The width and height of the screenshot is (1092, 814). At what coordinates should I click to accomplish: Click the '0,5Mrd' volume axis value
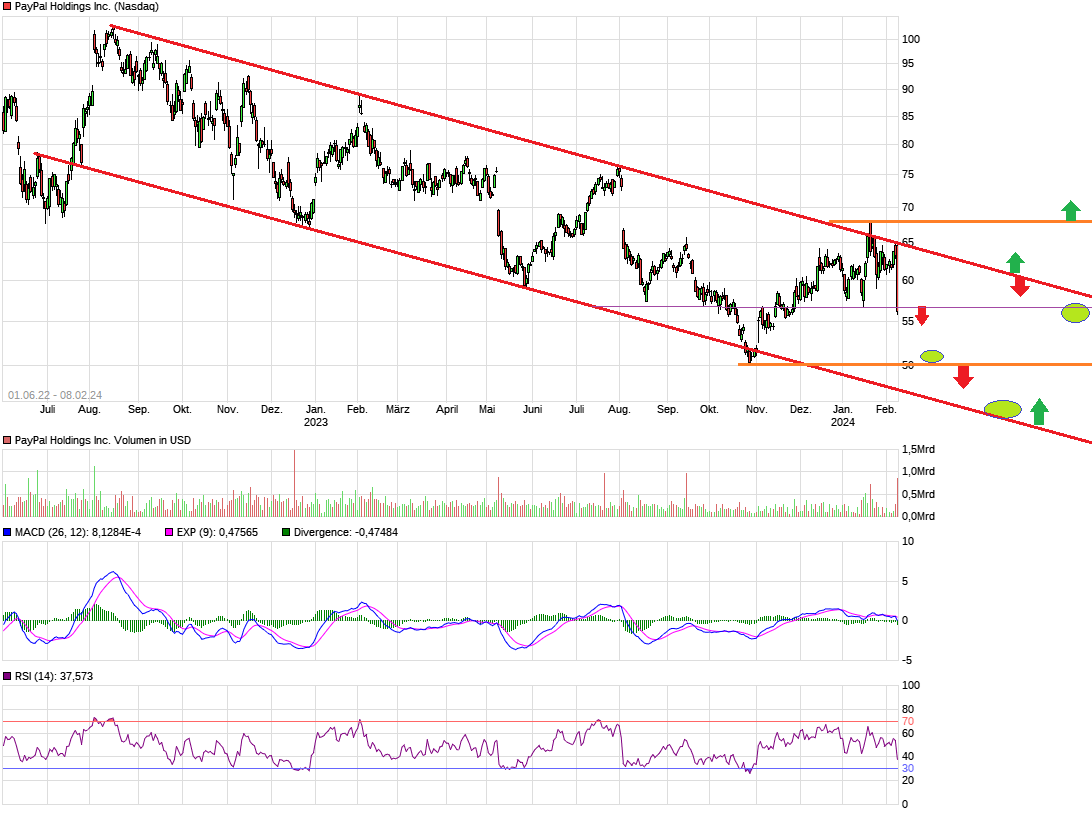coord(918,494)
